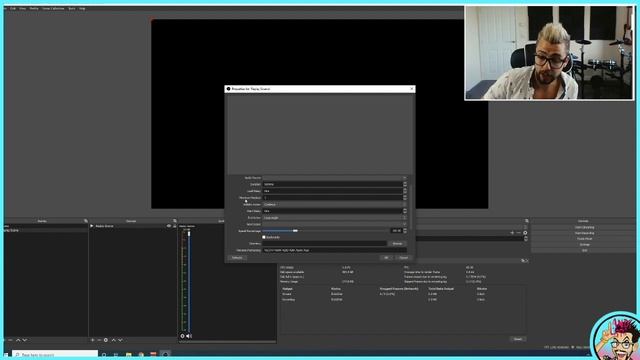Open the End Action dropdown

pyautogui.click(x=335, y=218)
